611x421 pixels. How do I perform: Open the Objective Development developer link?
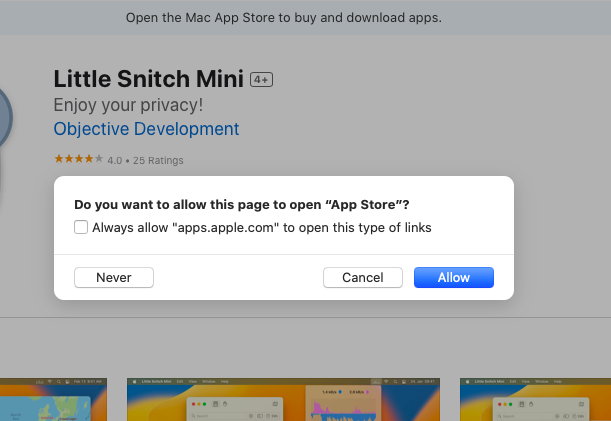(x=146, y=129)
